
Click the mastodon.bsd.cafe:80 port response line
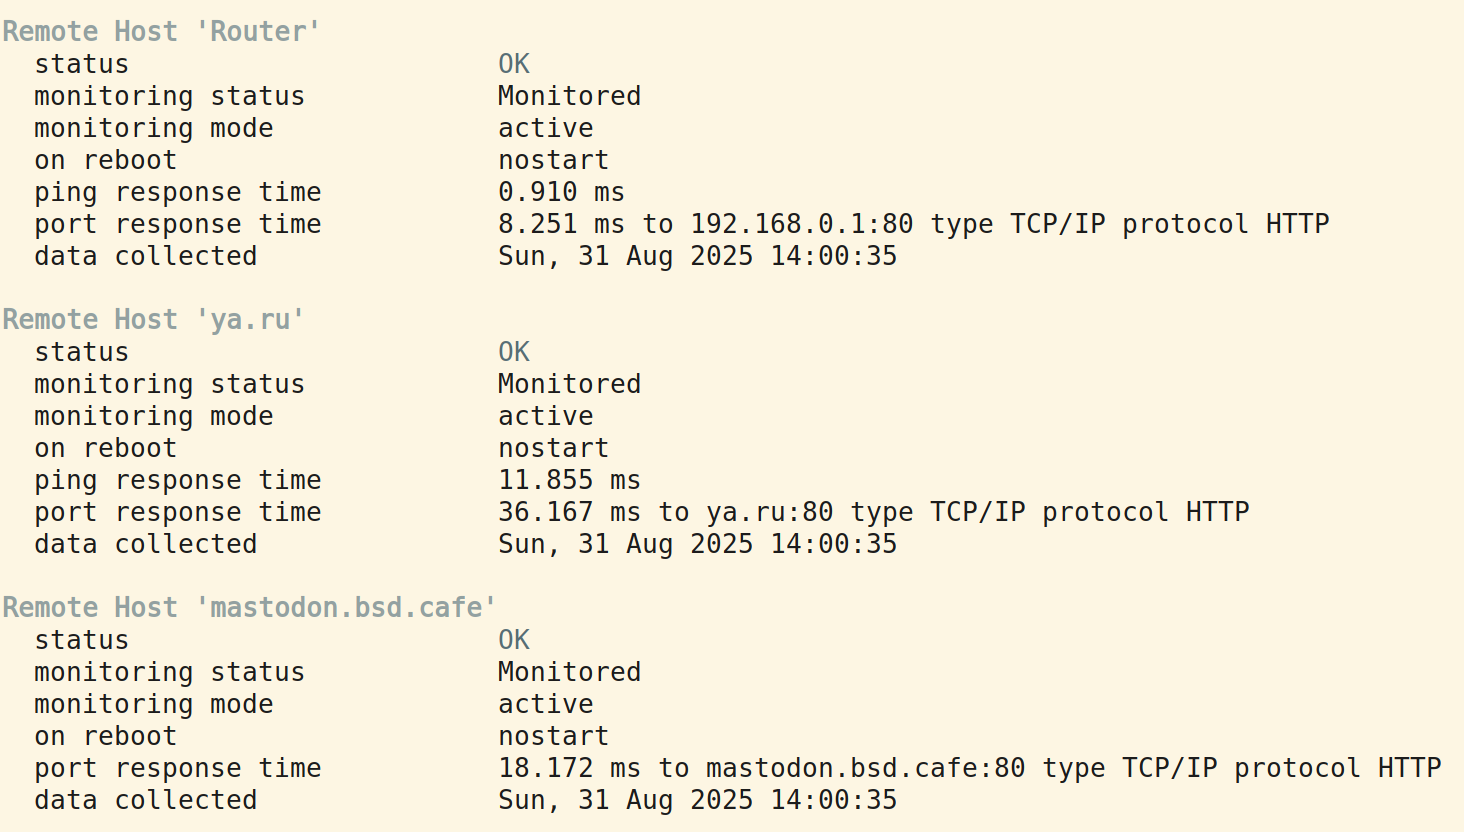pyautogui.click(x=969, y=768)
